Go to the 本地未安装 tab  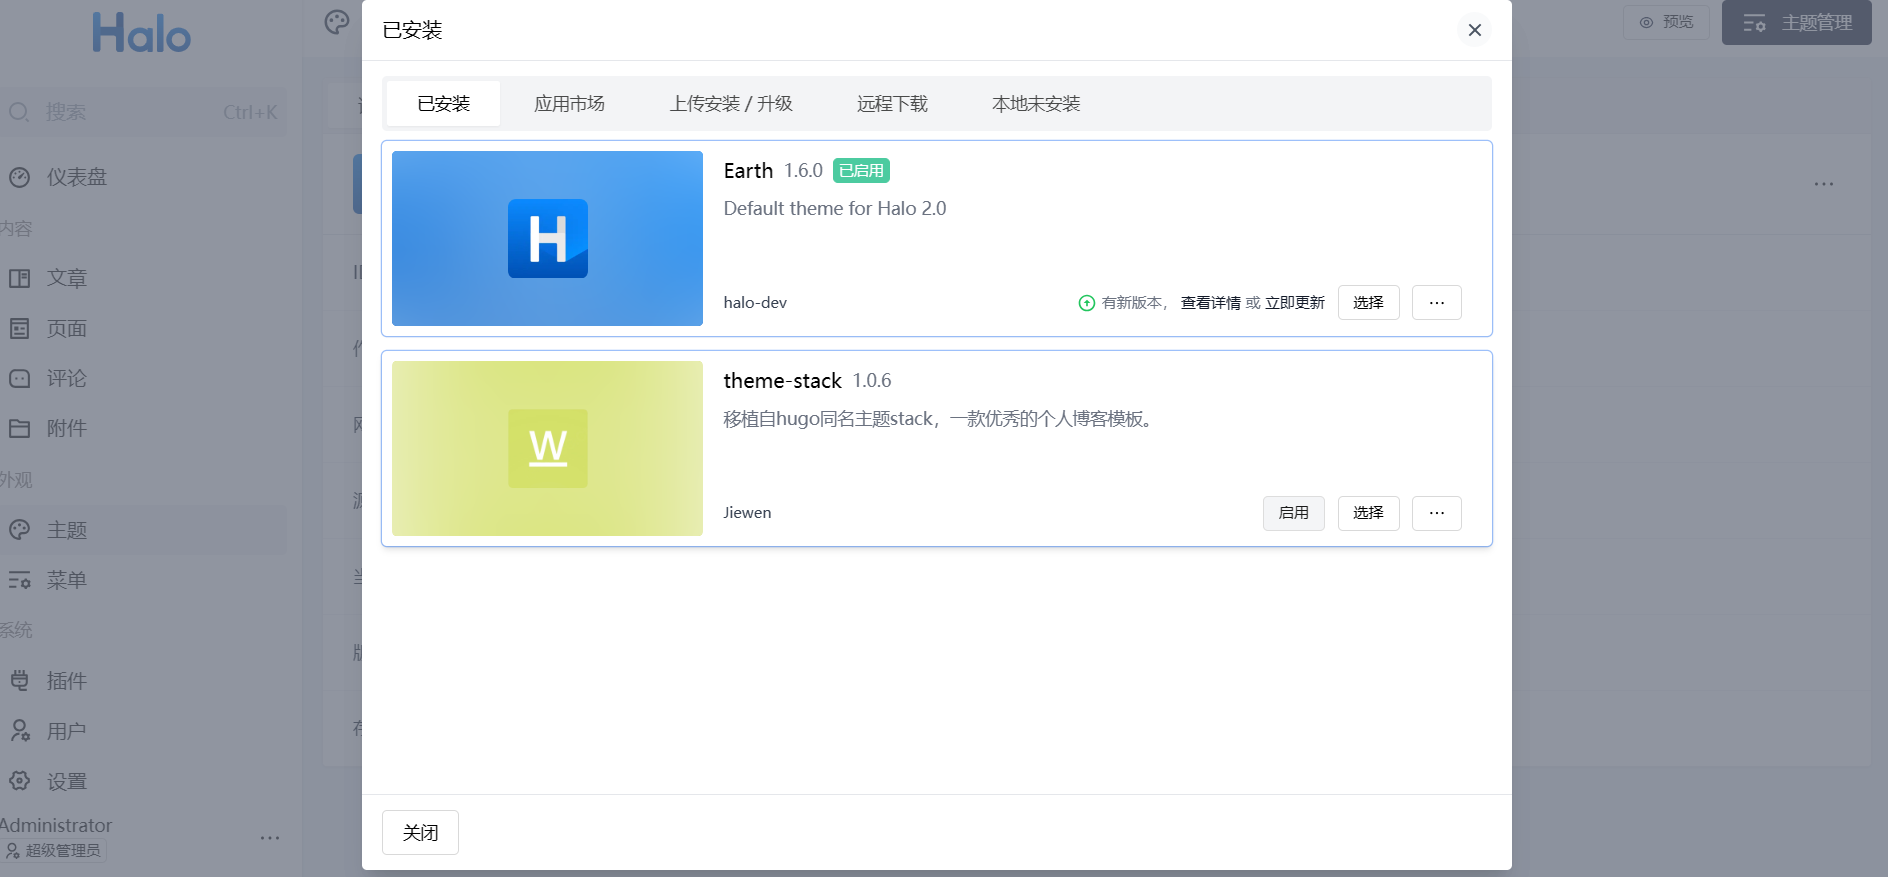point(1036,104)
